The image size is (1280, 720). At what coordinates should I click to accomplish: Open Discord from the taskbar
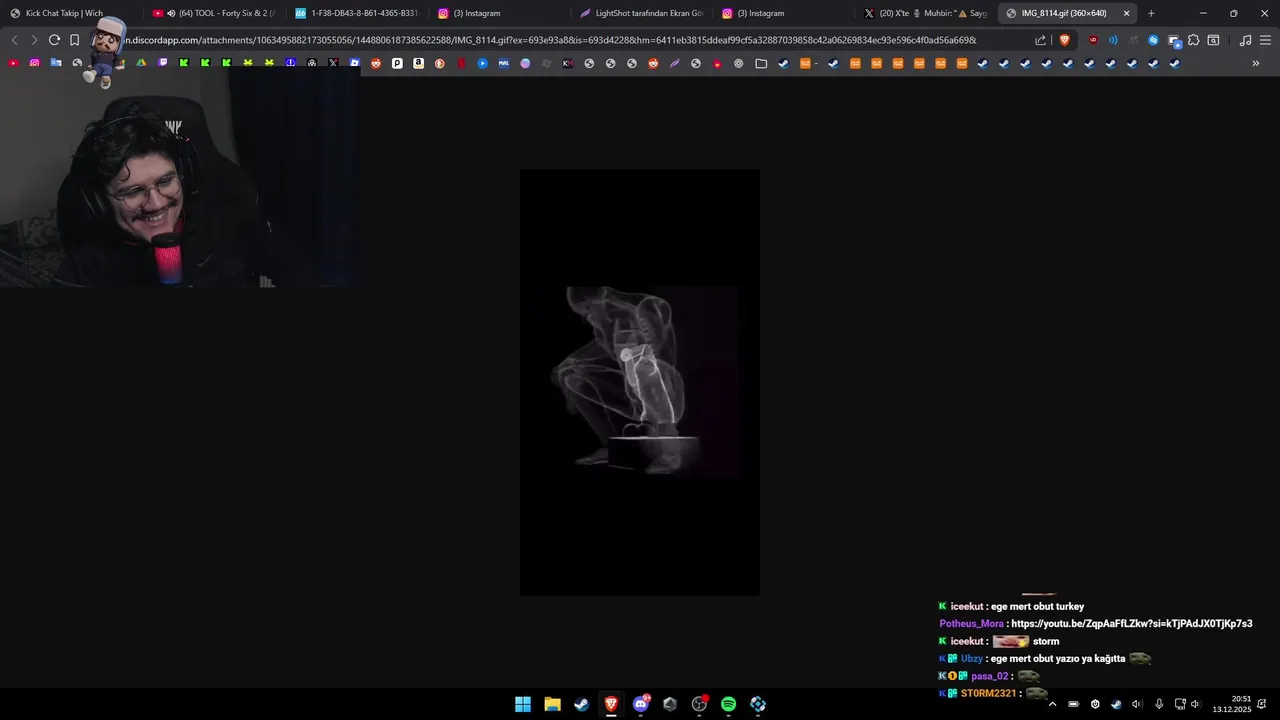(641, 704)
